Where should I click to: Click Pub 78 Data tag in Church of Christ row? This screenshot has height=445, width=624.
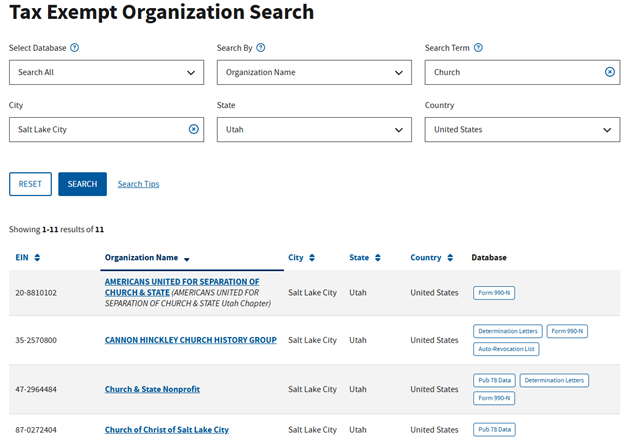point(494,429)
